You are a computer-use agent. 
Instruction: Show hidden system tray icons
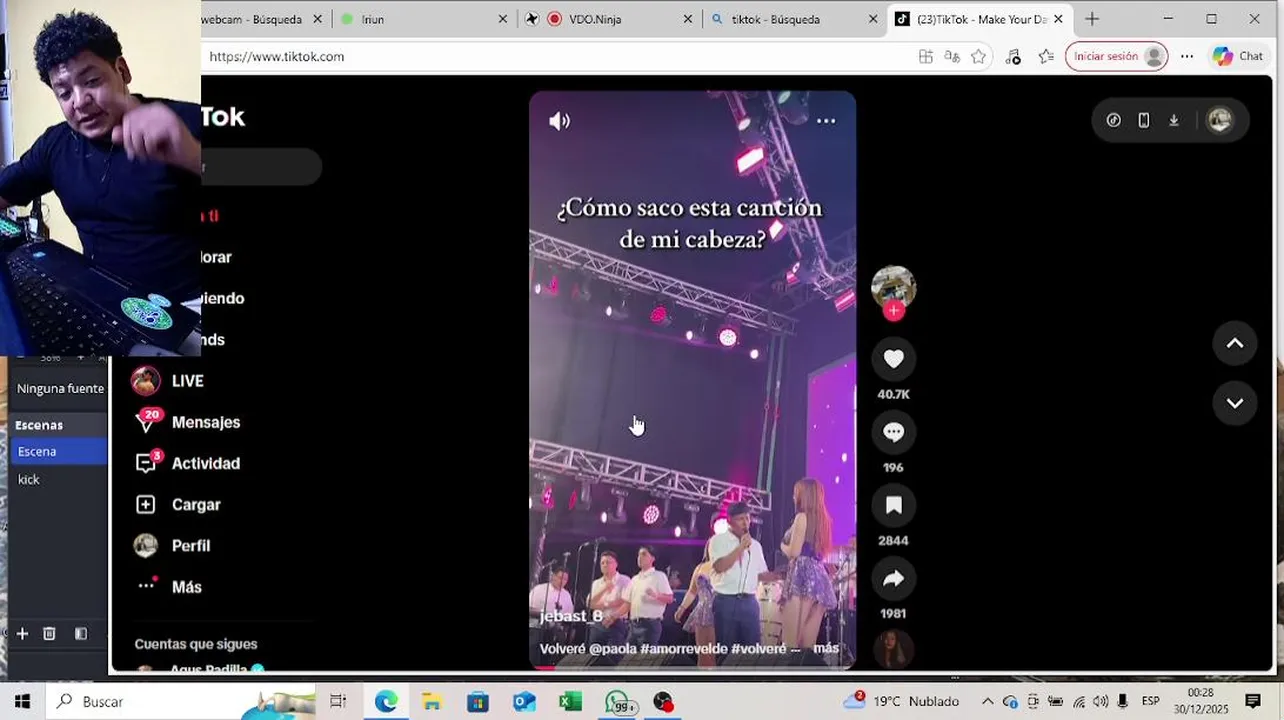[x=987, y=702]
